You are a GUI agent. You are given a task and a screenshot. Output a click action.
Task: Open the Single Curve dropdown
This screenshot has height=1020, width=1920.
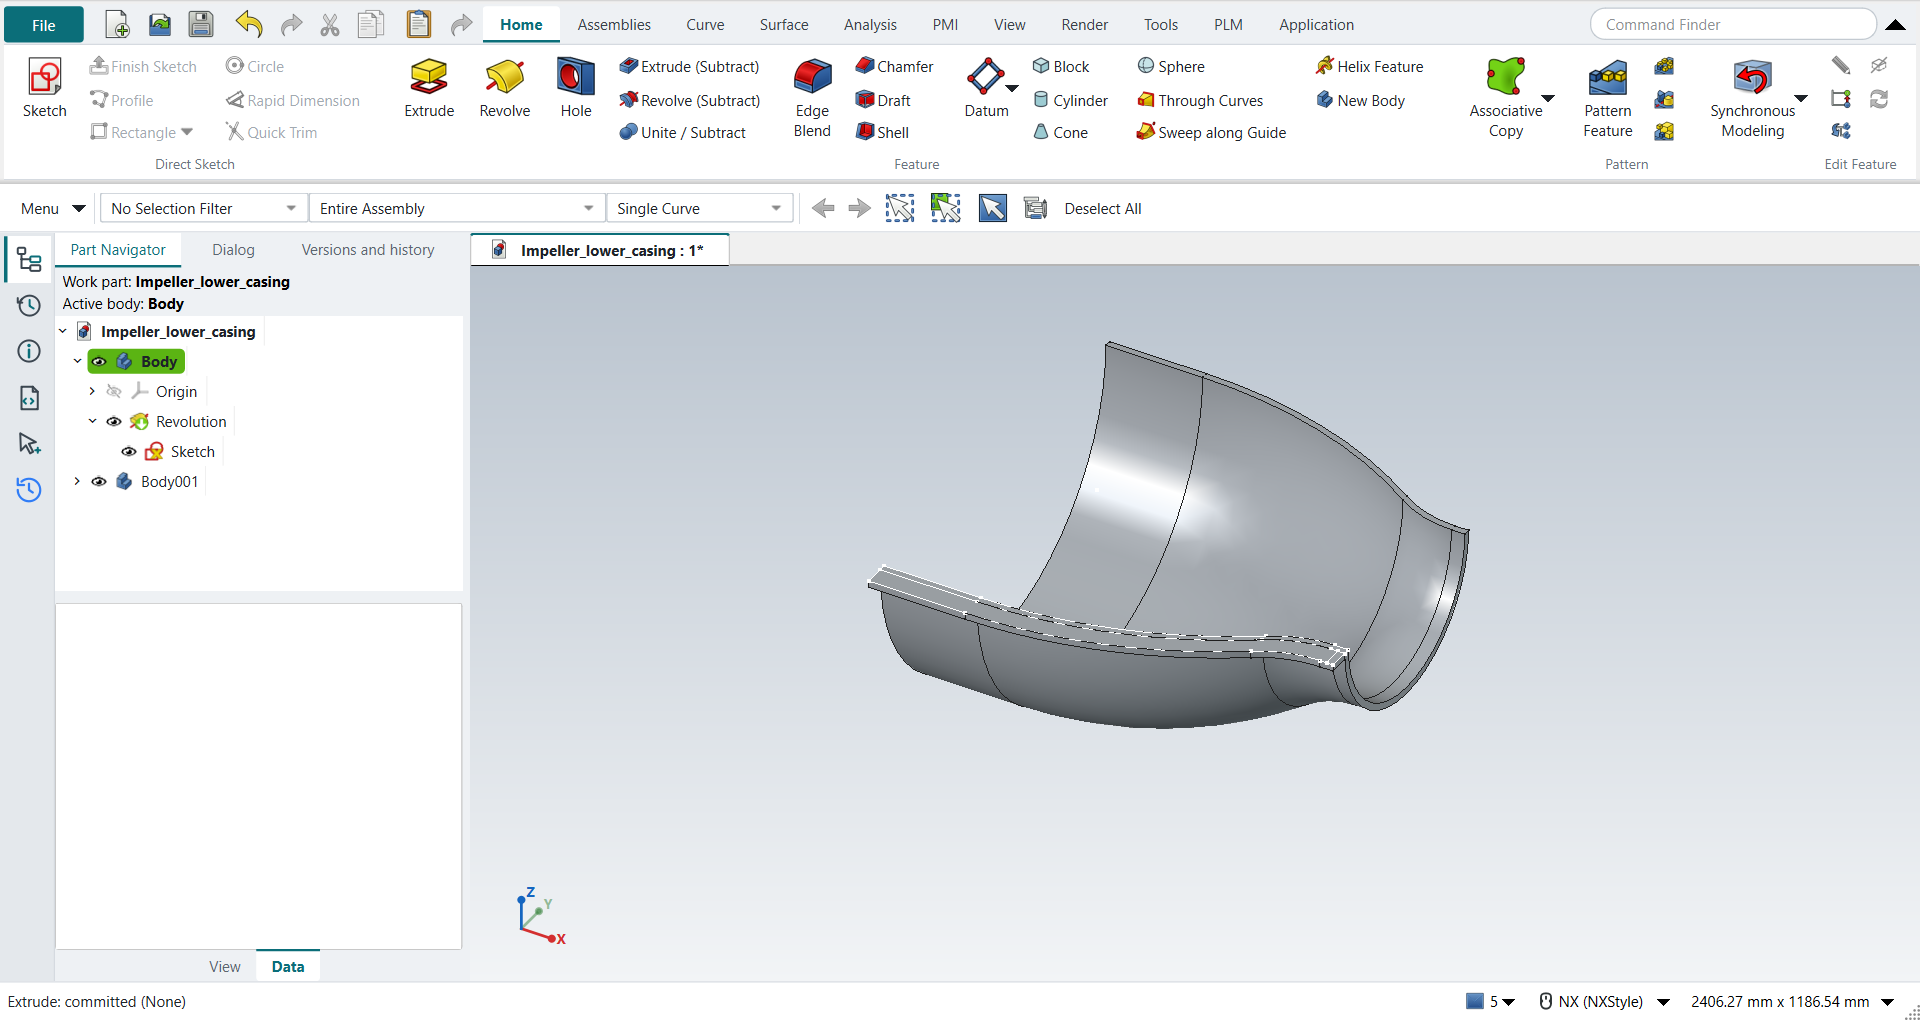click(699, 208)
